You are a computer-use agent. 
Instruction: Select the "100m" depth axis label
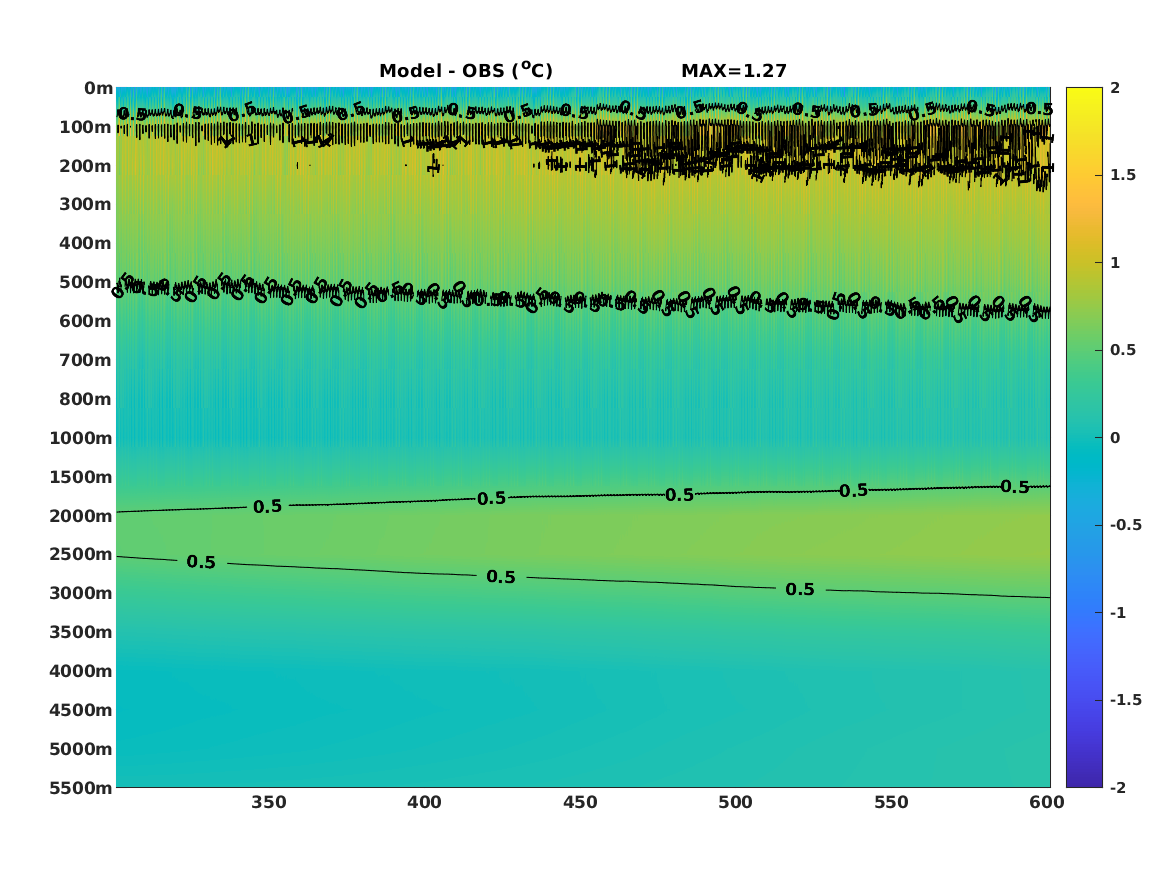[x=86, y=127]
